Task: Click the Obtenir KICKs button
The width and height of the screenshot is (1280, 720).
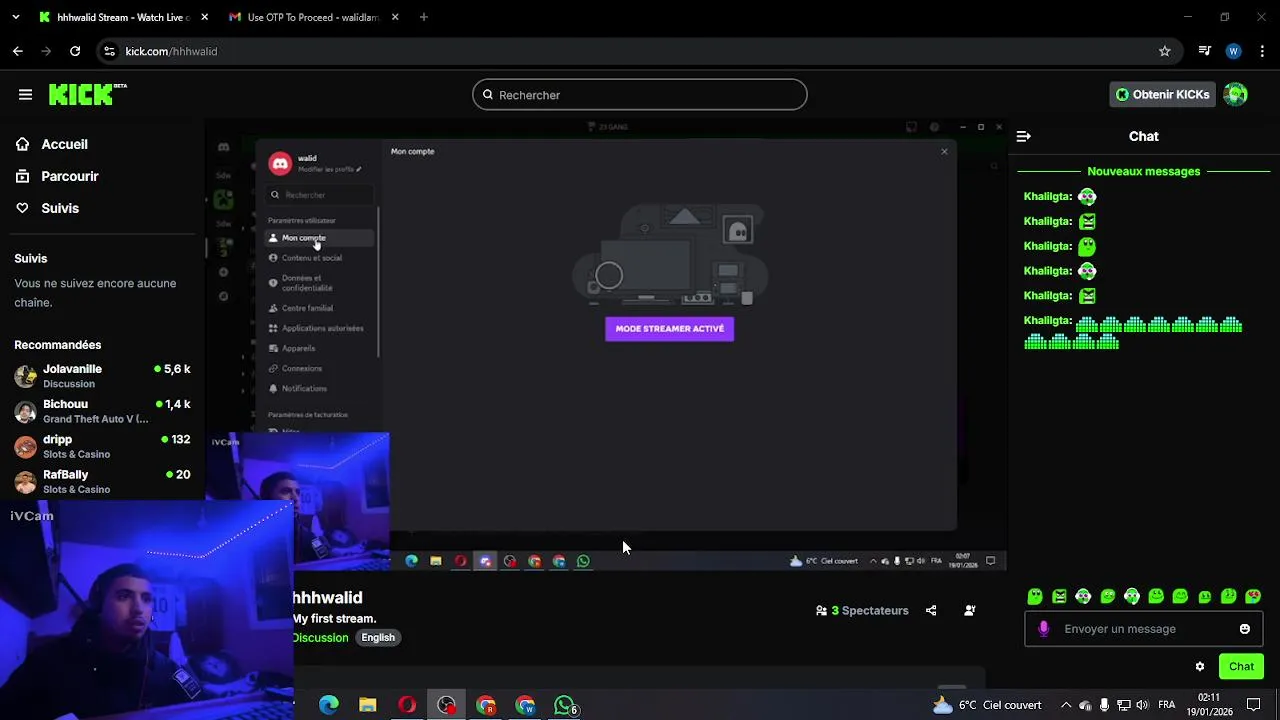Action: [1163, 94]
